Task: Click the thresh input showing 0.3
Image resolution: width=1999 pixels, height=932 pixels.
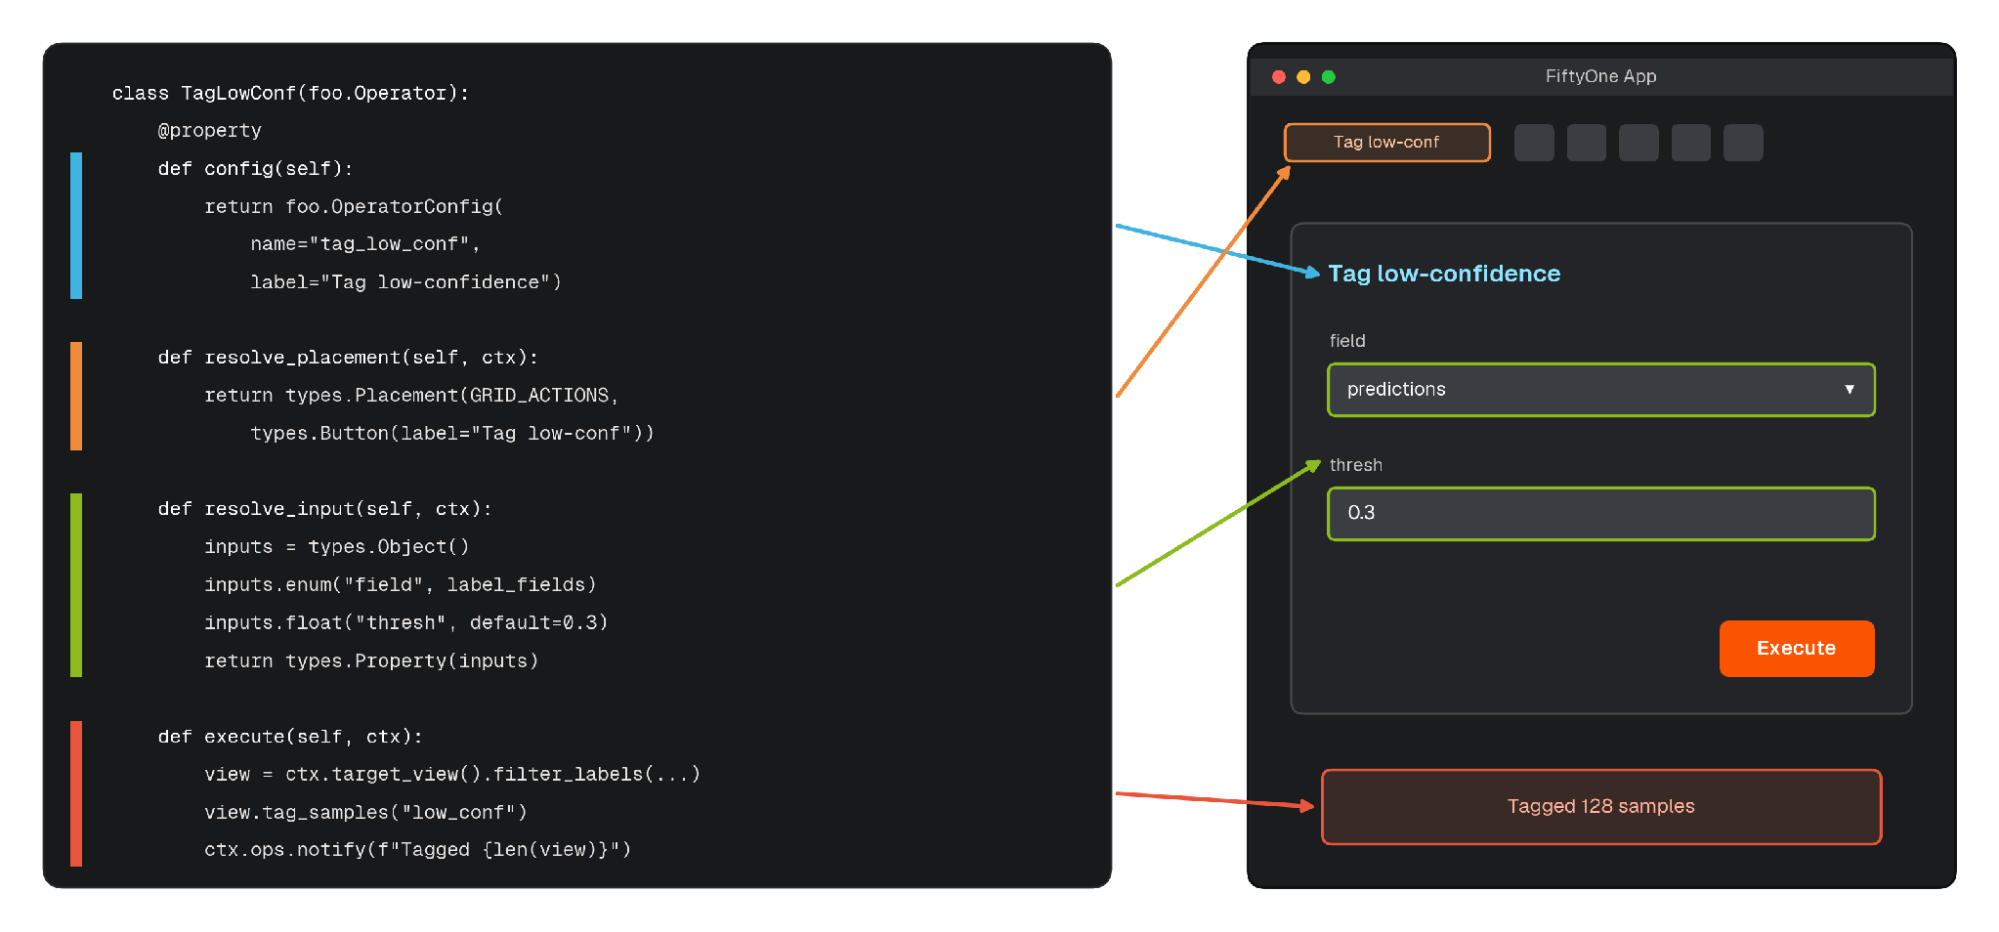Action: coord(1600,514)
